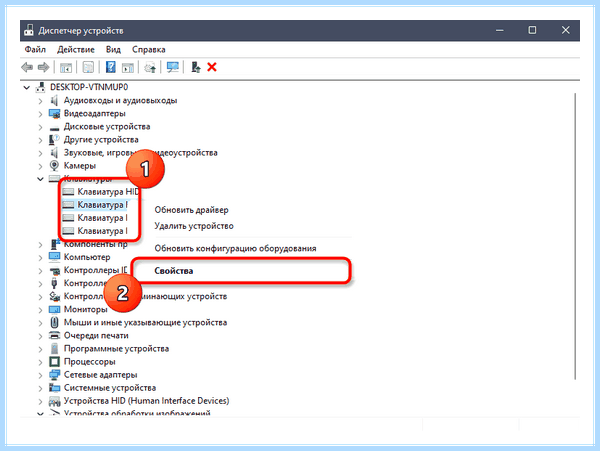Click the Мыши и иные указывающие устройства mouse icon
This screenshot has height=451, width=600.
(54, 322)
